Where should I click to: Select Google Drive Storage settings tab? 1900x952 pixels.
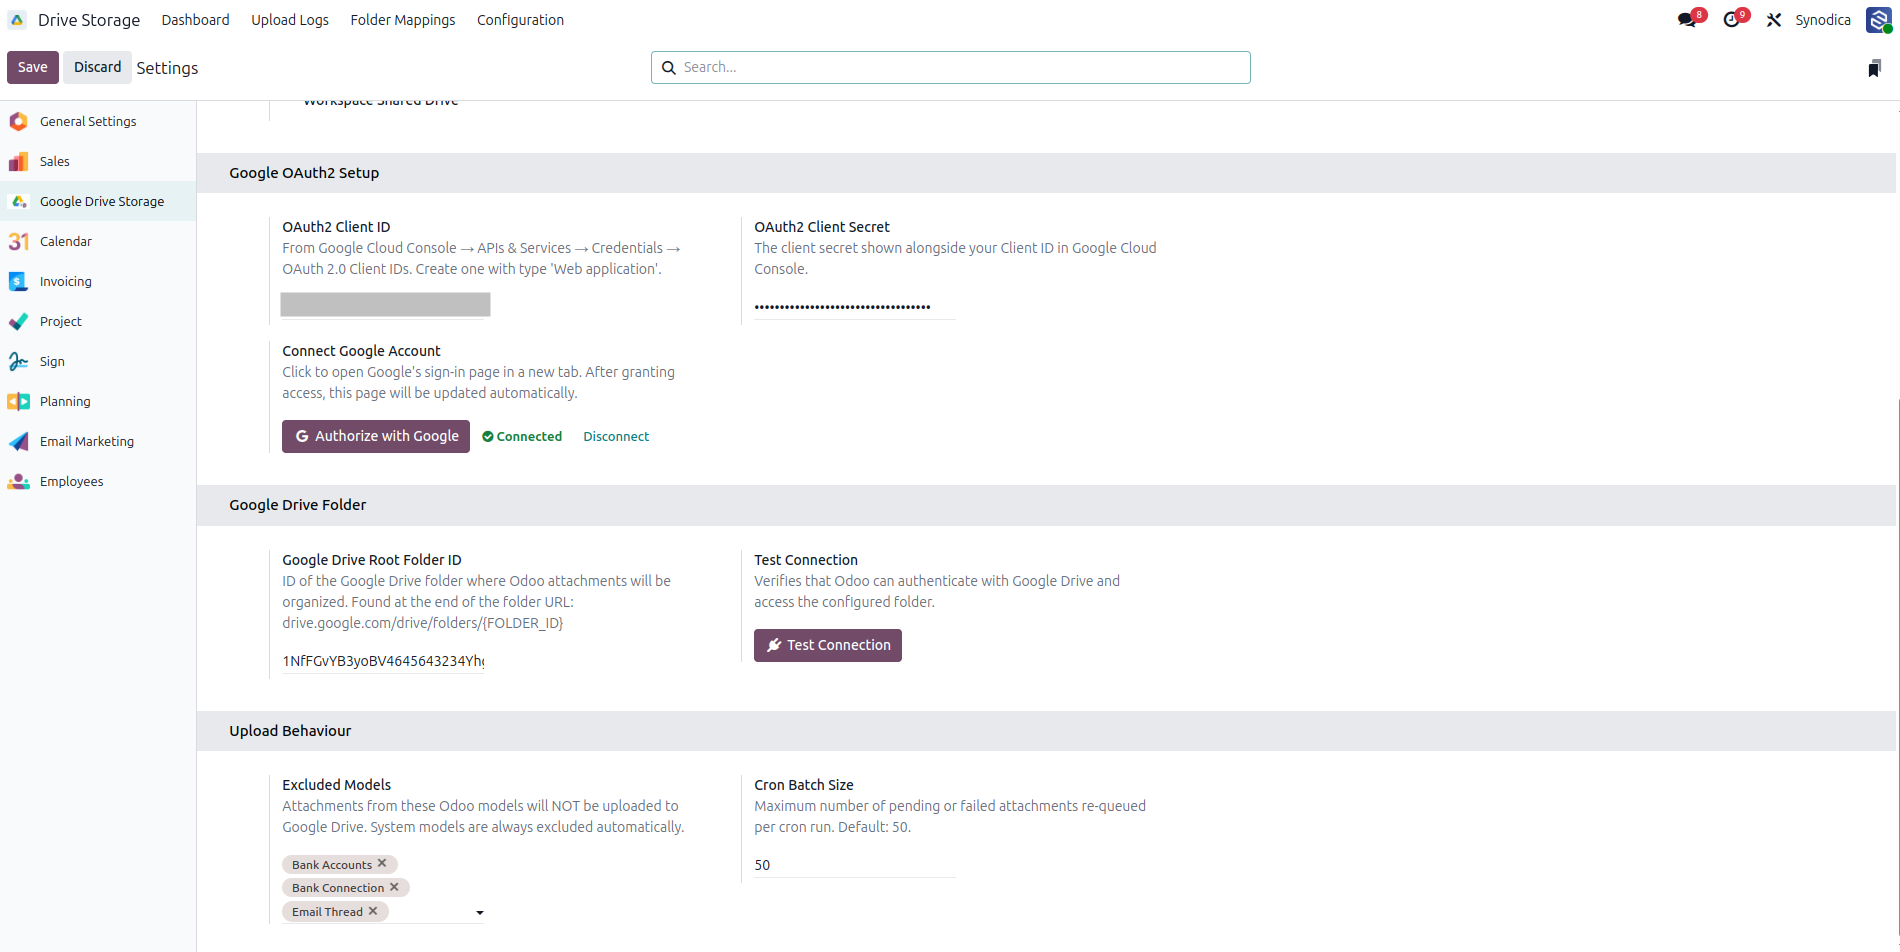coord(98,201)
